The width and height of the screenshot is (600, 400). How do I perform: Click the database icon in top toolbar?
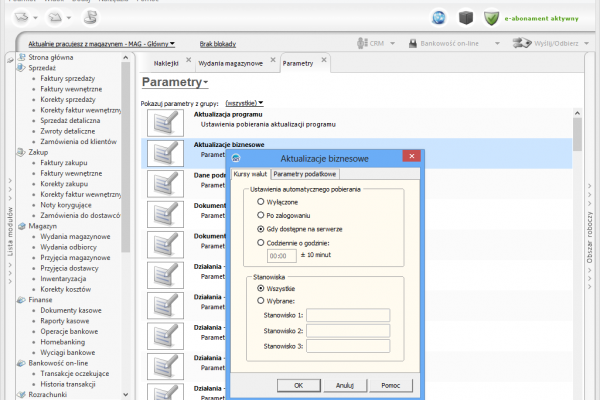(x=91, y=17)
